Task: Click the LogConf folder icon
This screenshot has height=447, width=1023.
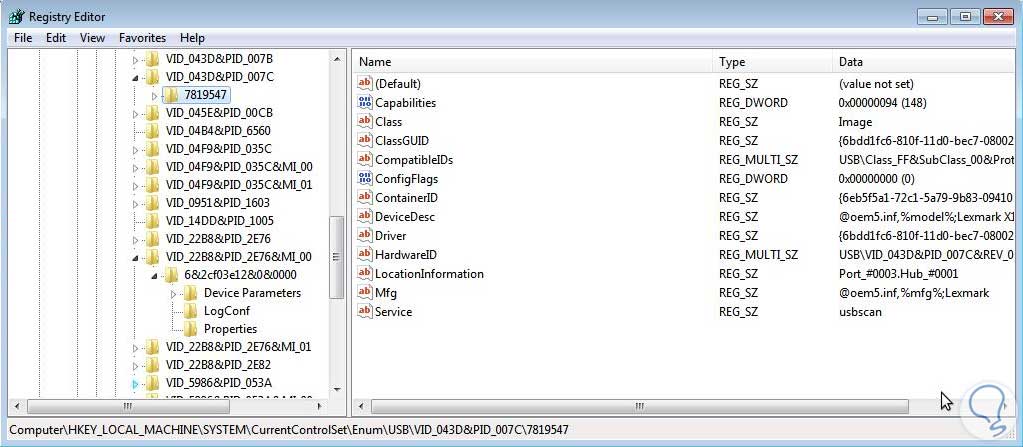Action: click(190, 311)
